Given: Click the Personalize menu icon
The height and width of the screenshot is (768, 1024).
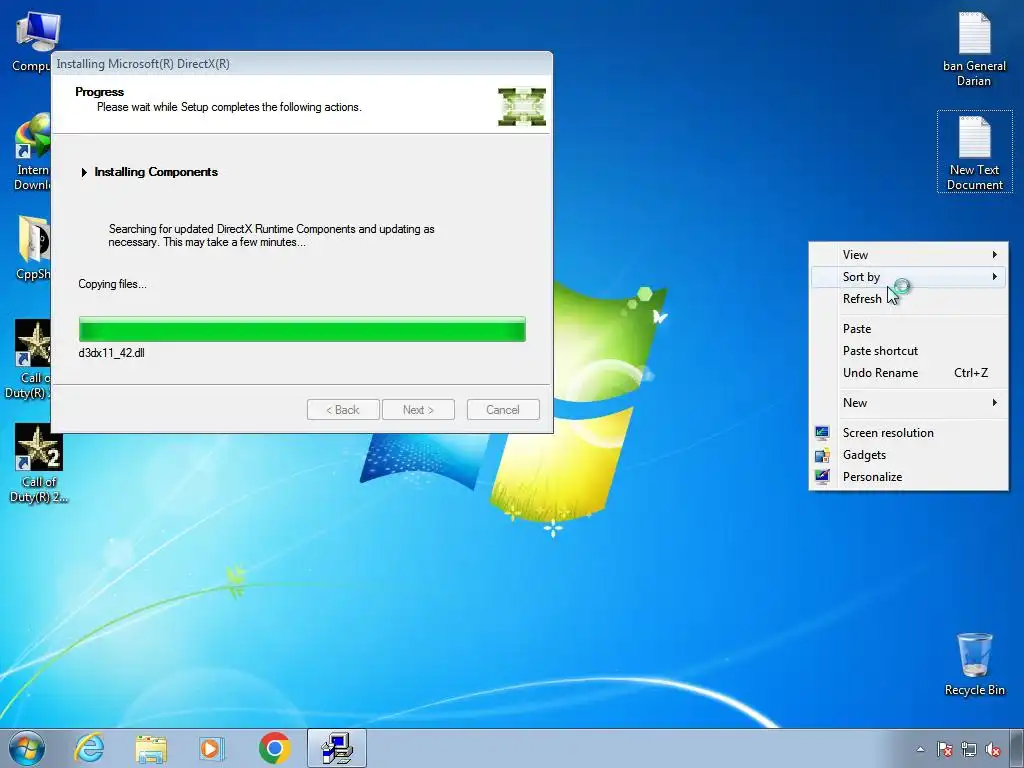Looking at the screenshot, I should click(x=822, y=477).
